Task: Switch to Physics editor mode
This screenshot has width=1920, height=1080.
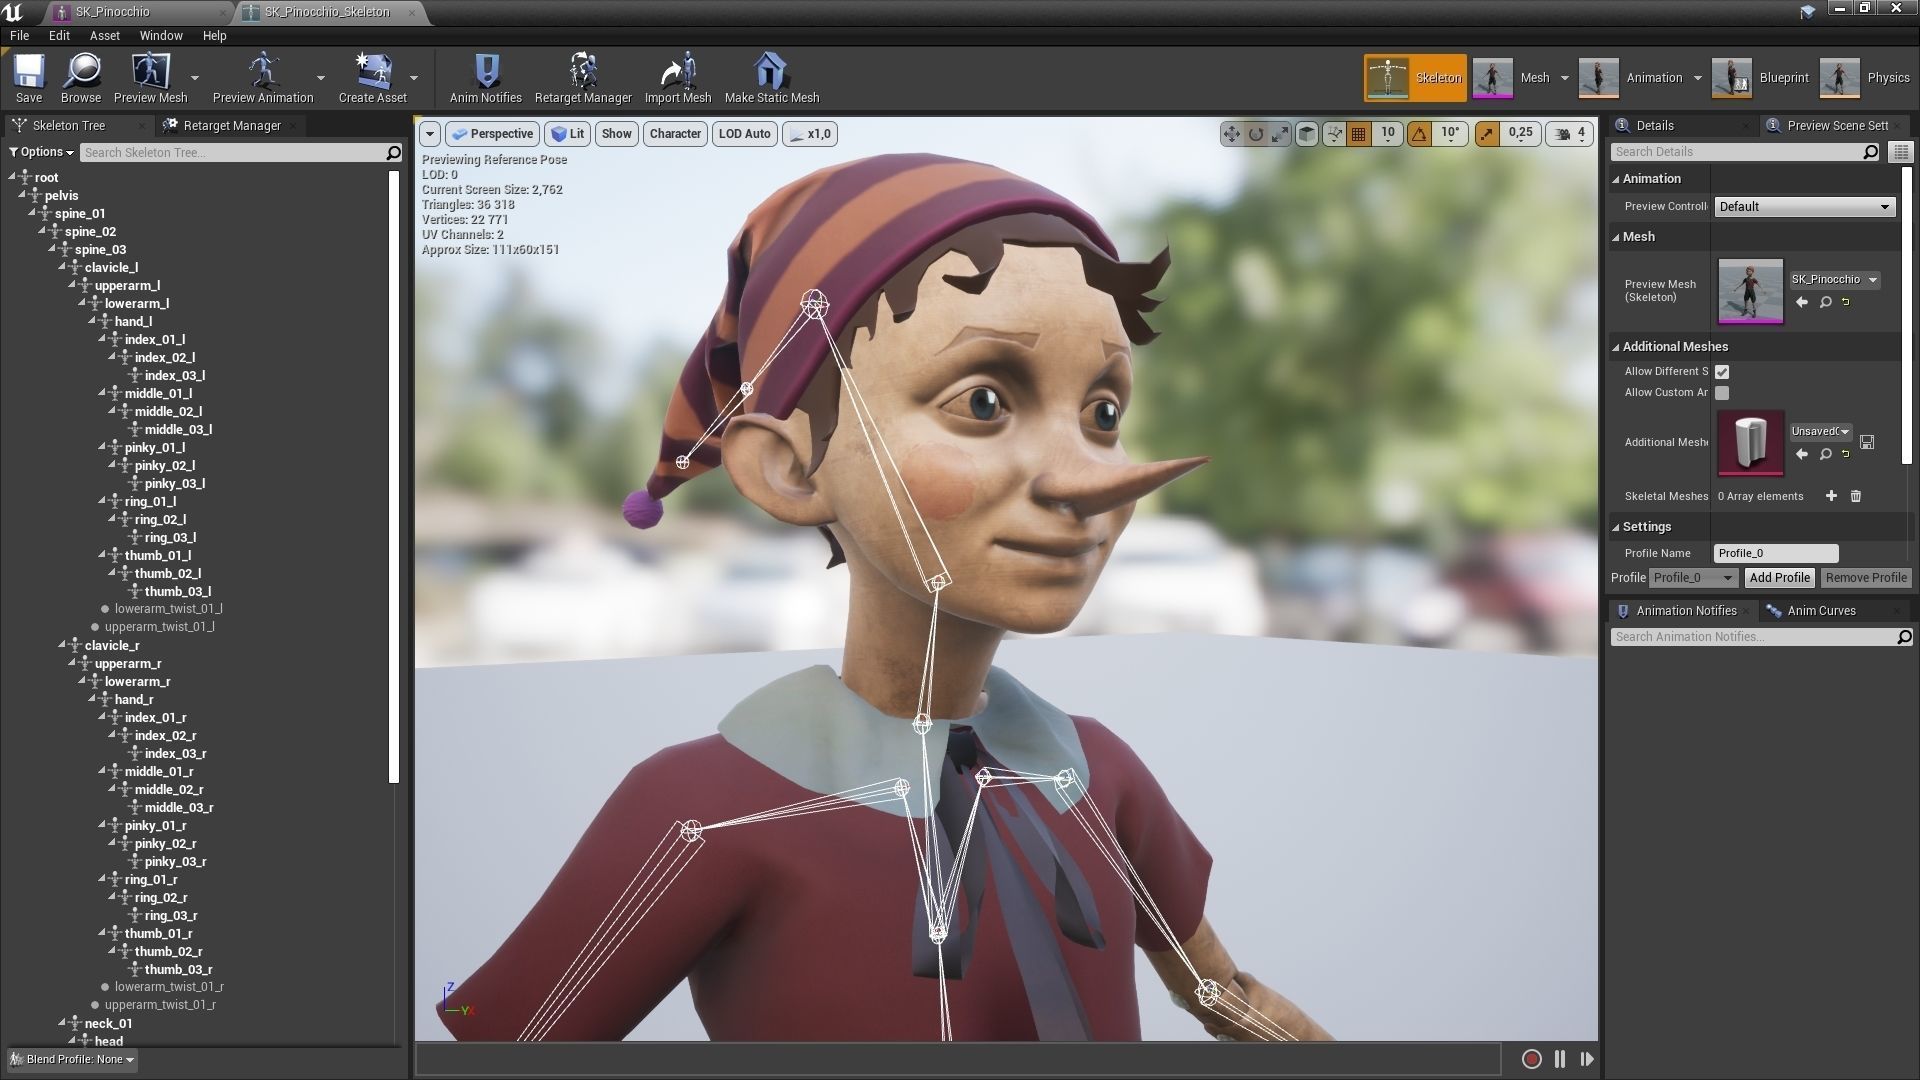Action: point(1866,78)
